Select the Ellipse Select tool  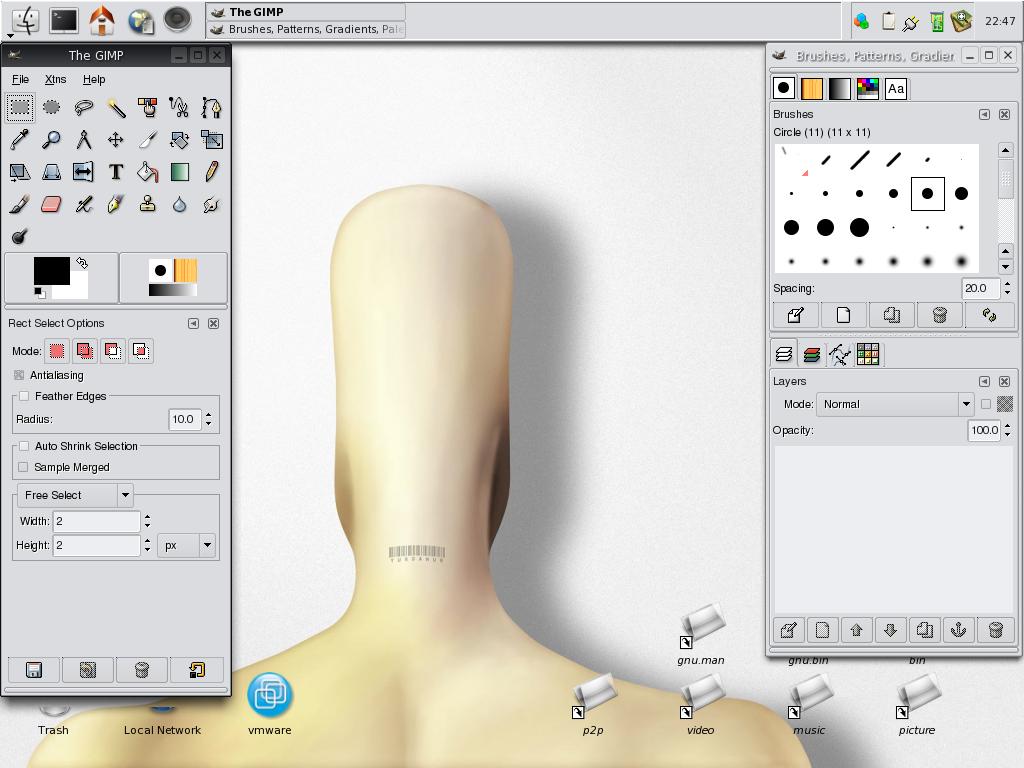52,107
